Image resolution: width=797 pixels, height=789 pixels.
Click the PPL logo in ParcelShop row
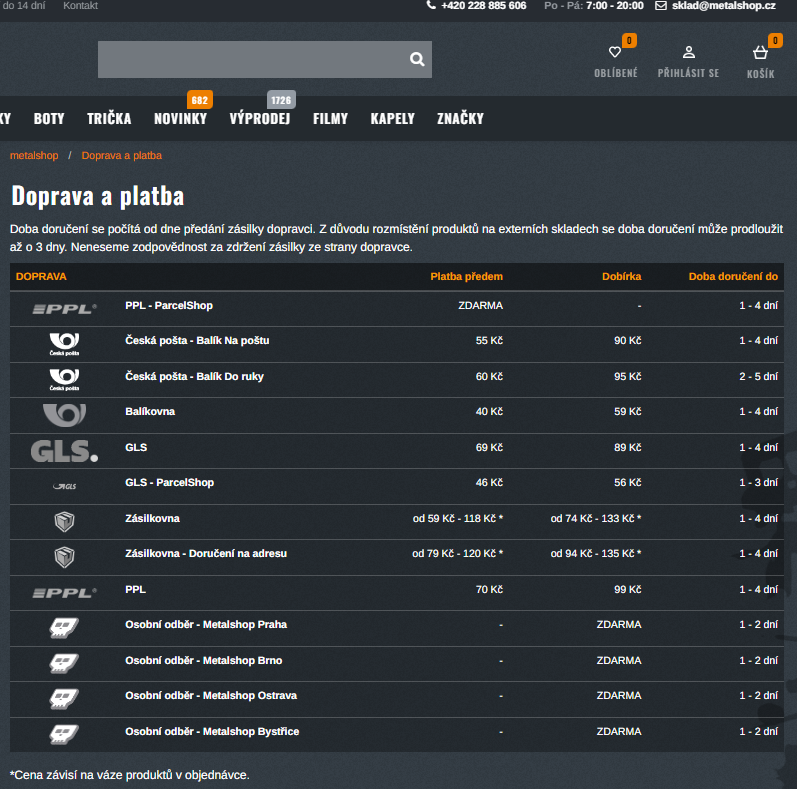(65, 309)
